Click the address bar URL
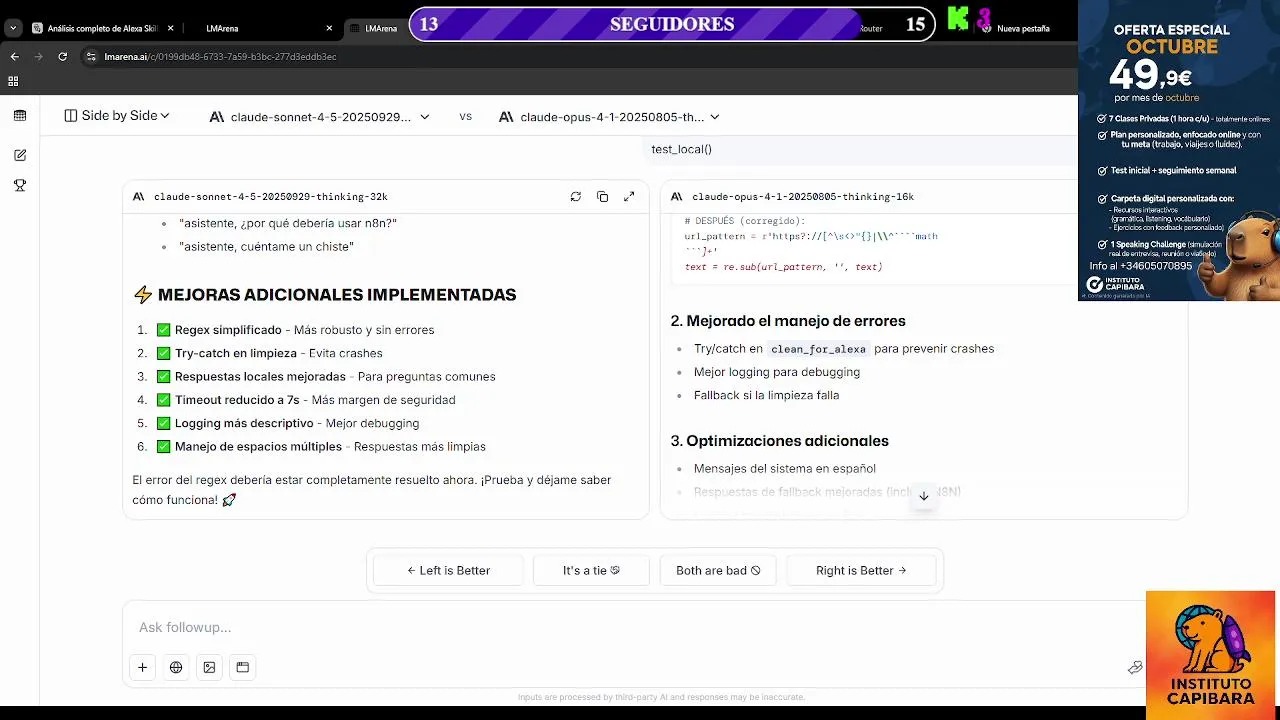 coord(220,57)
